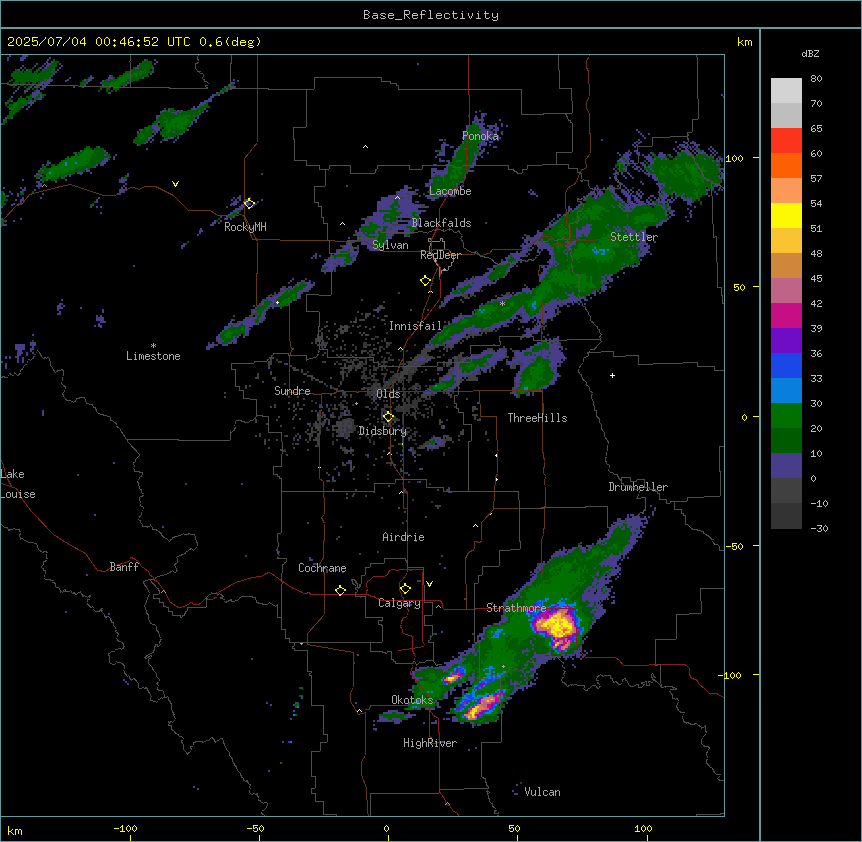Image resolution: width=862 pixels, height=842 pixels.
Task: Click the yellow v marker northwest of RockyMH
Action: tap(175, 184)
